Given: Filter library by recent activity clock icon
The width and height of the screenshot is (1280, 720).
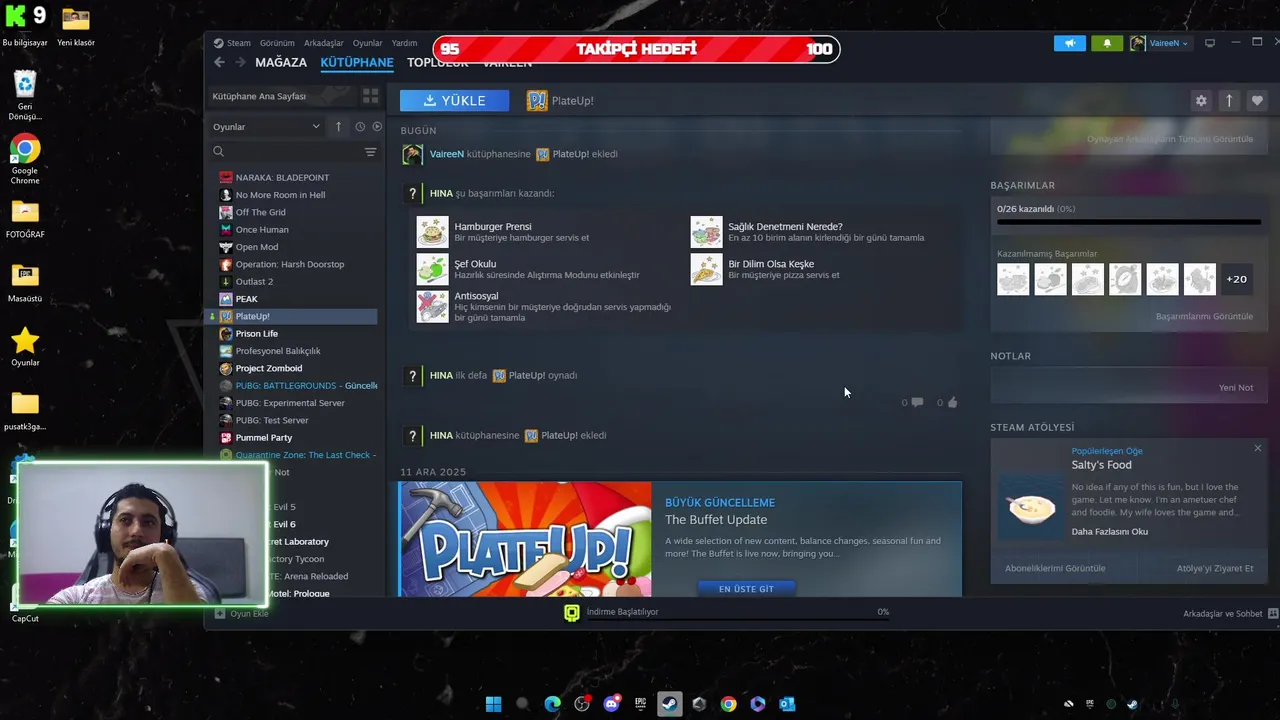Looking at the screenshot, I should coord(360,127).
